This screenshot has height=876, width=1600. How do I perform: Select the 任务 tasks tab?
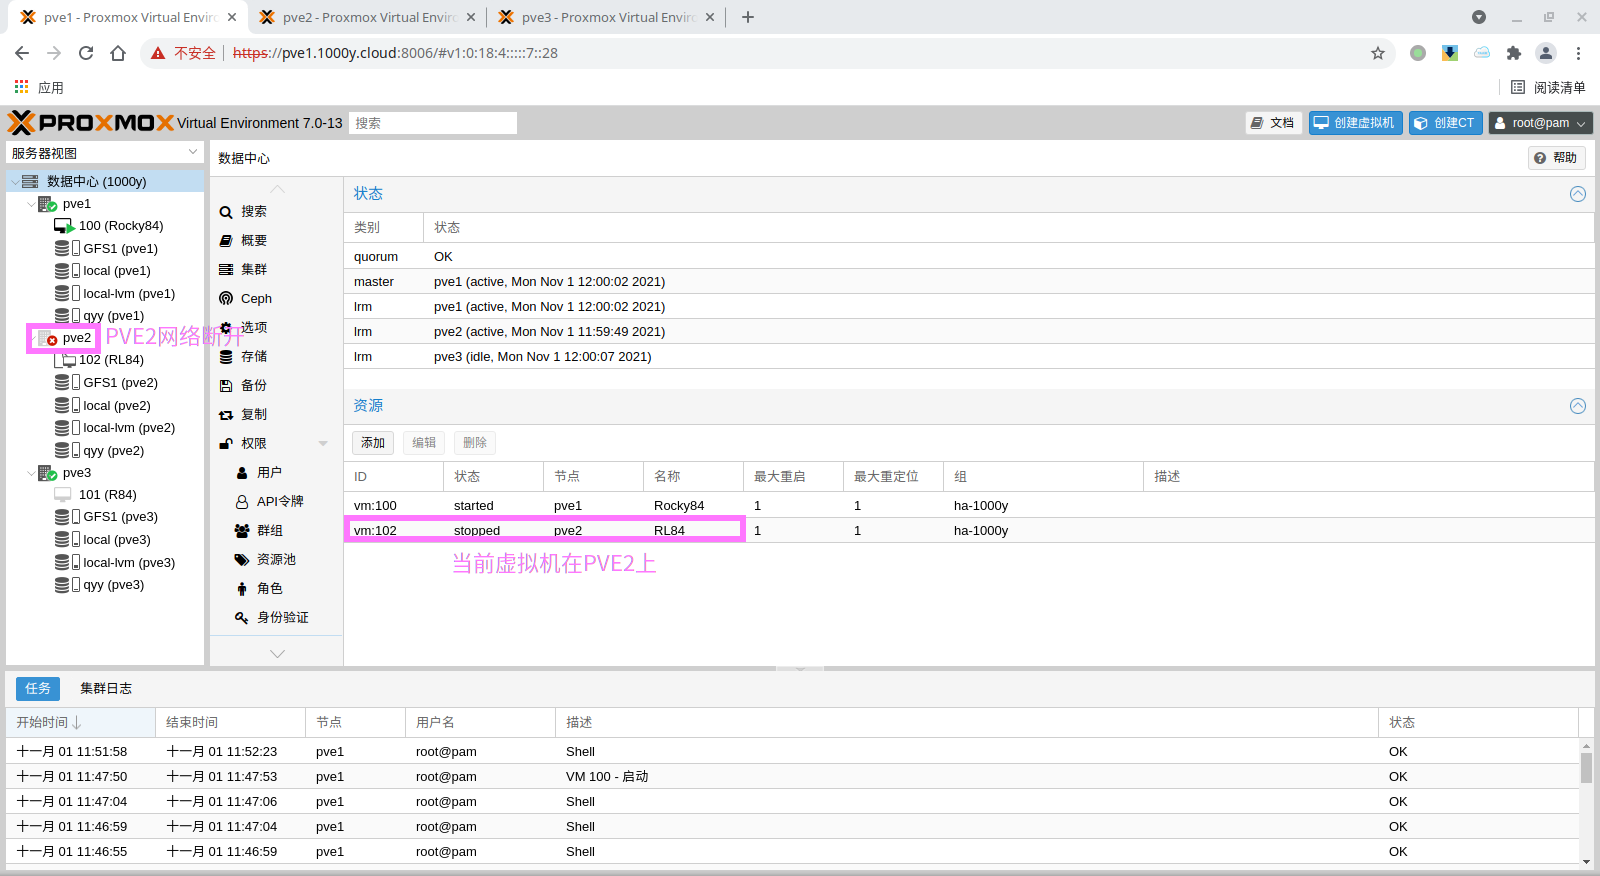pyautogui.click(x=38, y=688)
